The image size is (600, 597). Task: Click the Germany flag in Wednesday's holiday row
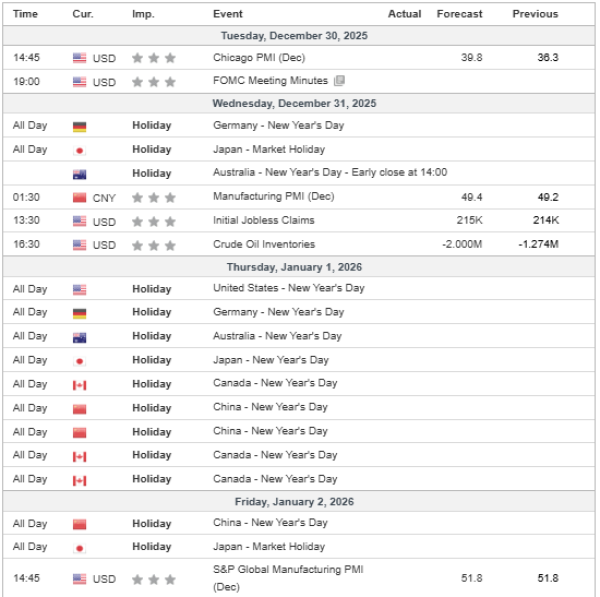(x=80, y=126)
